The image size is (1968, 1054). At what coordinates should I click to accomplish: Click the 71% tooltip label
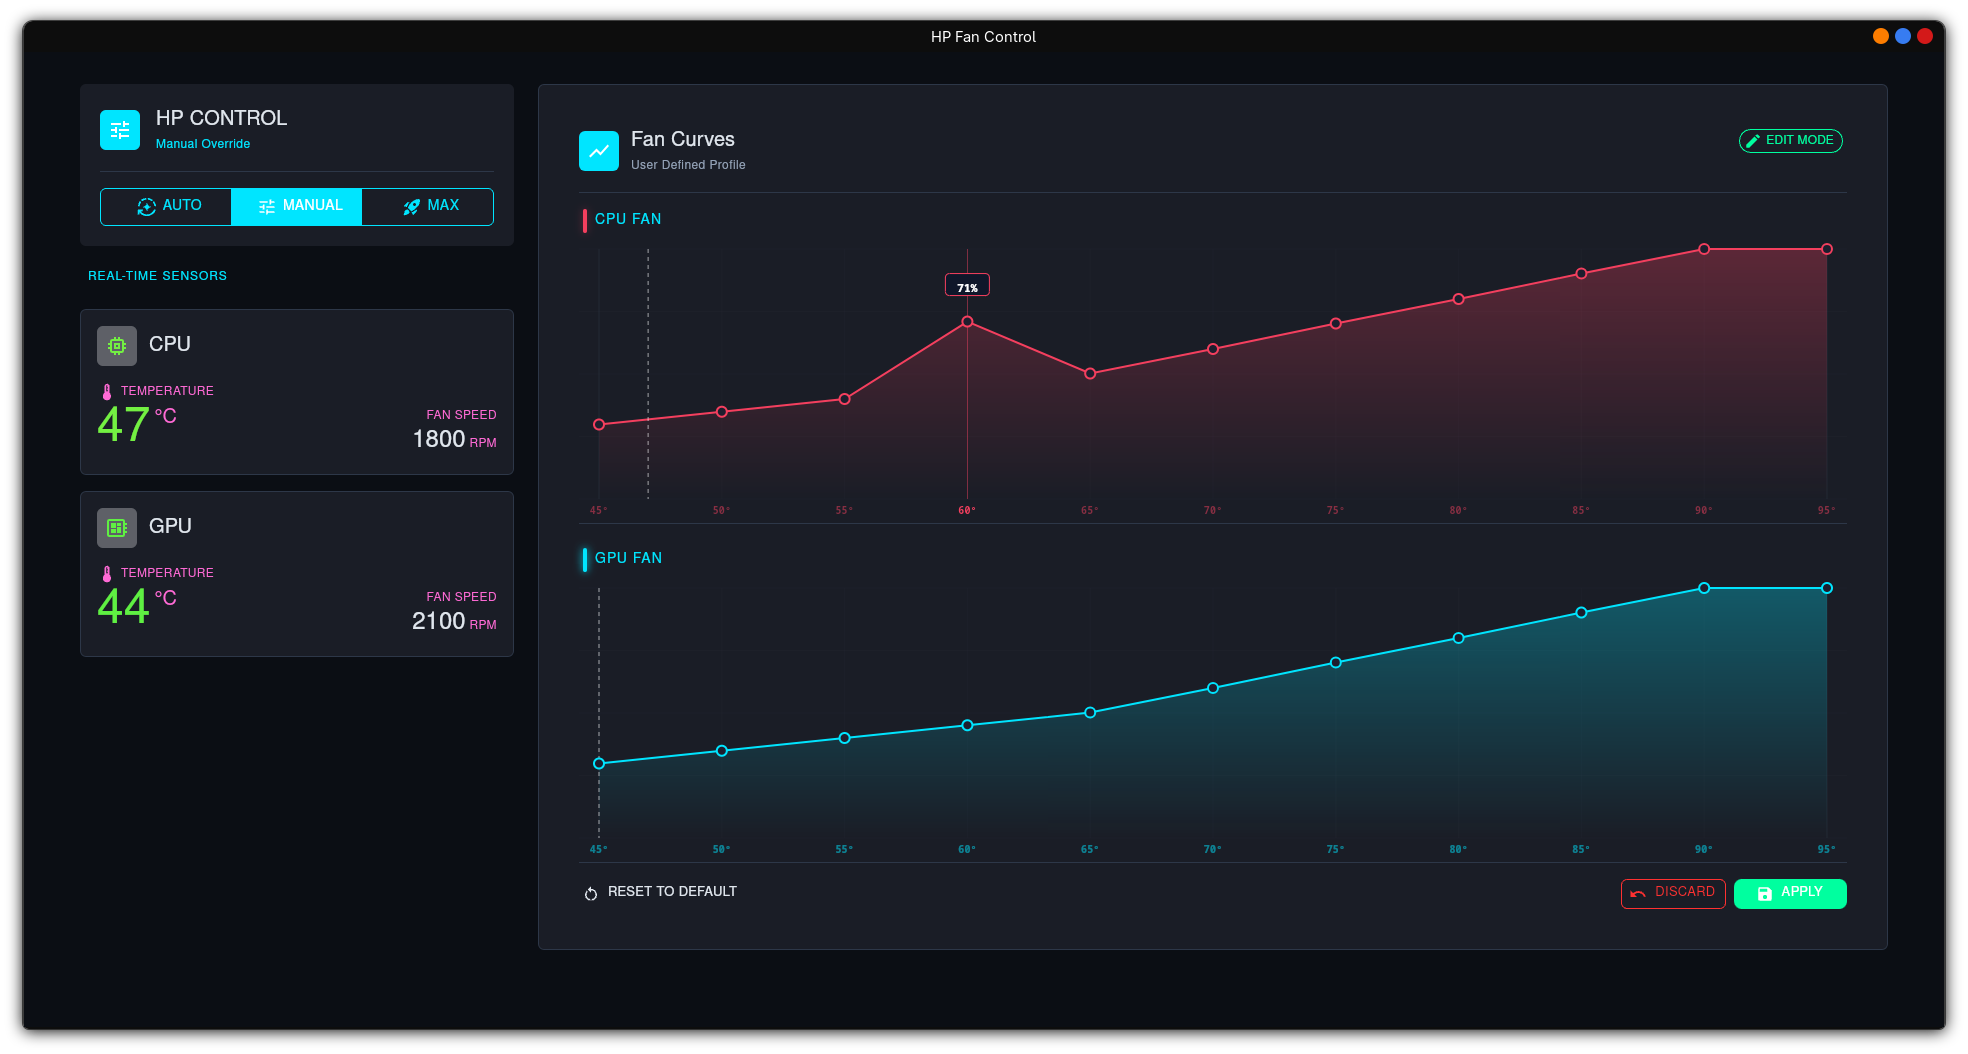pos(967,286)
